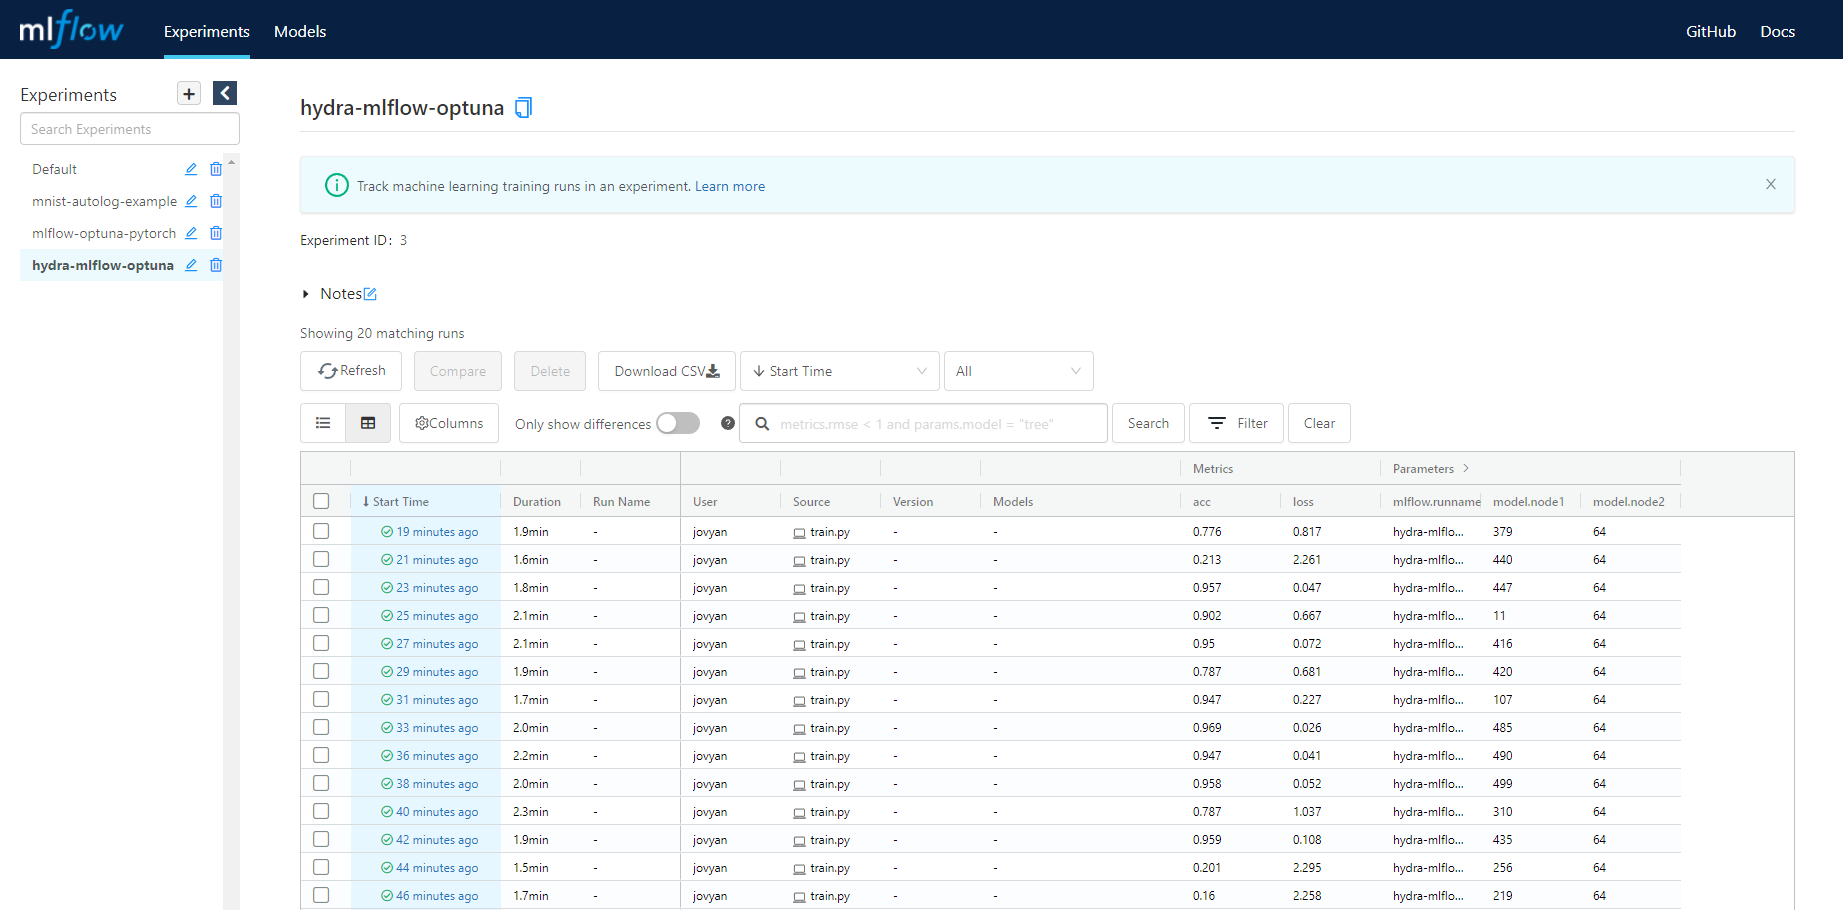Open Docs link in header
1843x910 pixels.
coord(1777,31)
